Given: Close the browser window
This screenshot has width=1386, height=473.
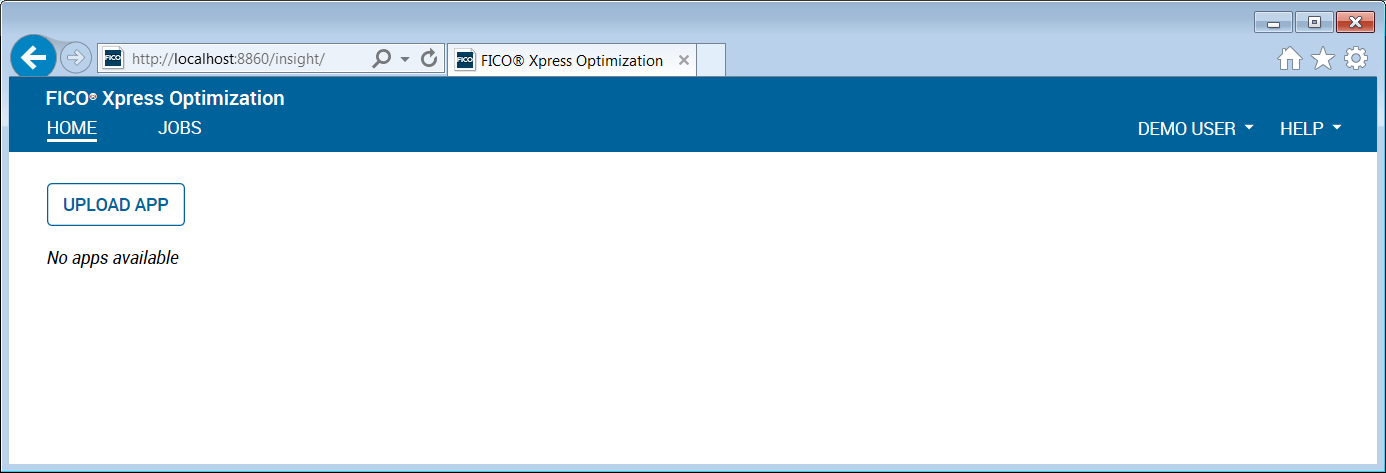Looking at the screenshot, I should click(1355, 22).
